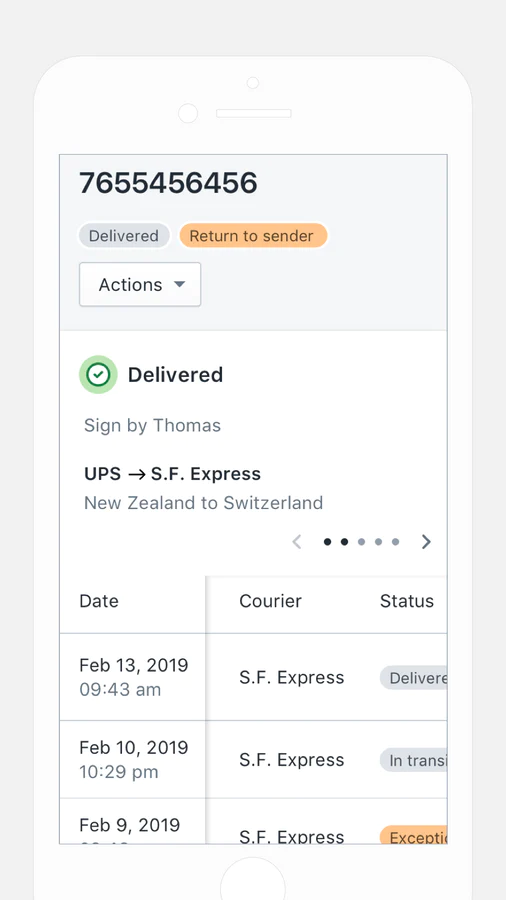Select the first carousel pagination dot
This screenshot has width=506, height=900.
pos(328,542)
